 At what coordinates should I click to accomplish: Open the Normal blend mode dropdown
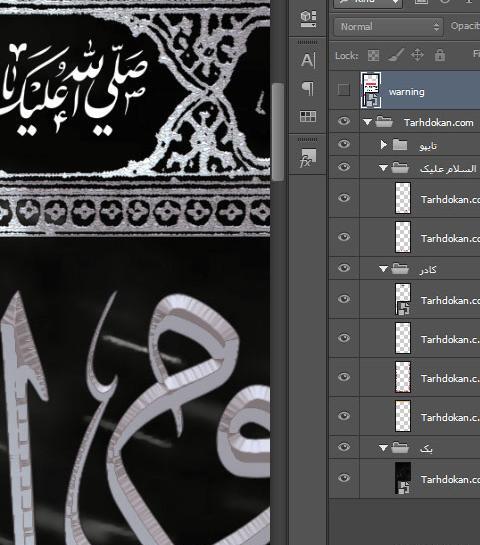(389, 26)
